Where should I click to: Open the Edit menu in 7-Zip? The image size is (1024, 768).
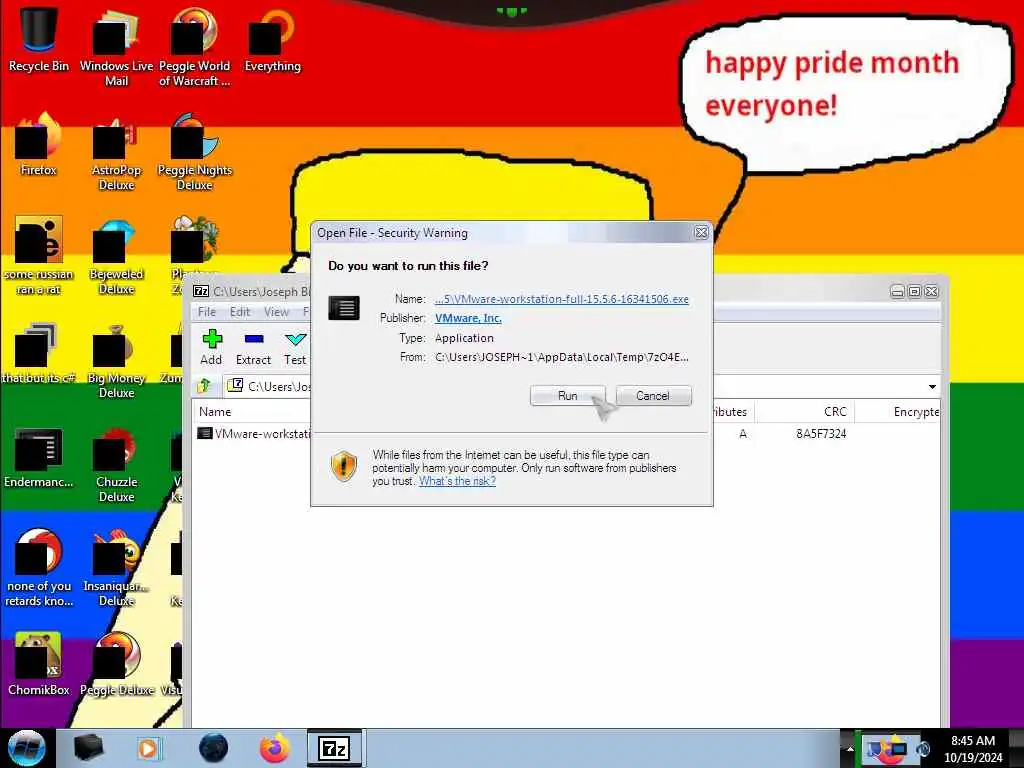pyautogui.click(x=240, y=312)
